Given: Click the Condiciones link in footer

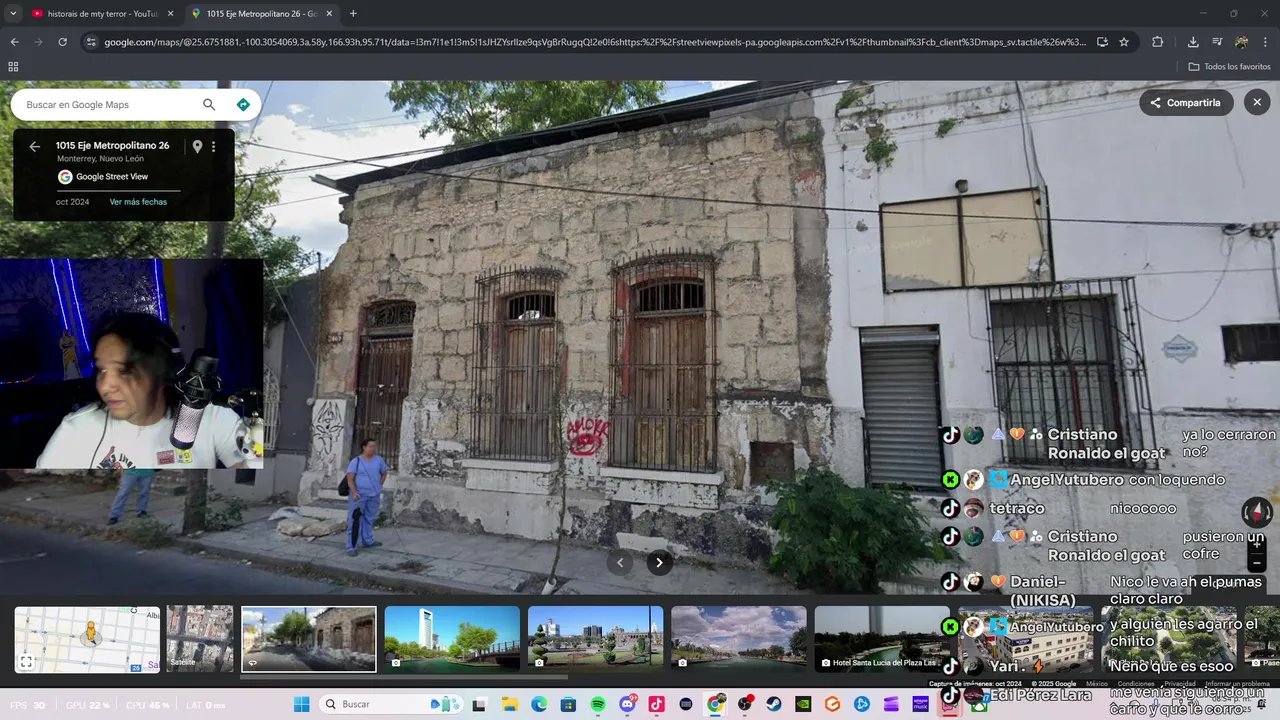Looking at the screenshot, I should point(1136,684).
